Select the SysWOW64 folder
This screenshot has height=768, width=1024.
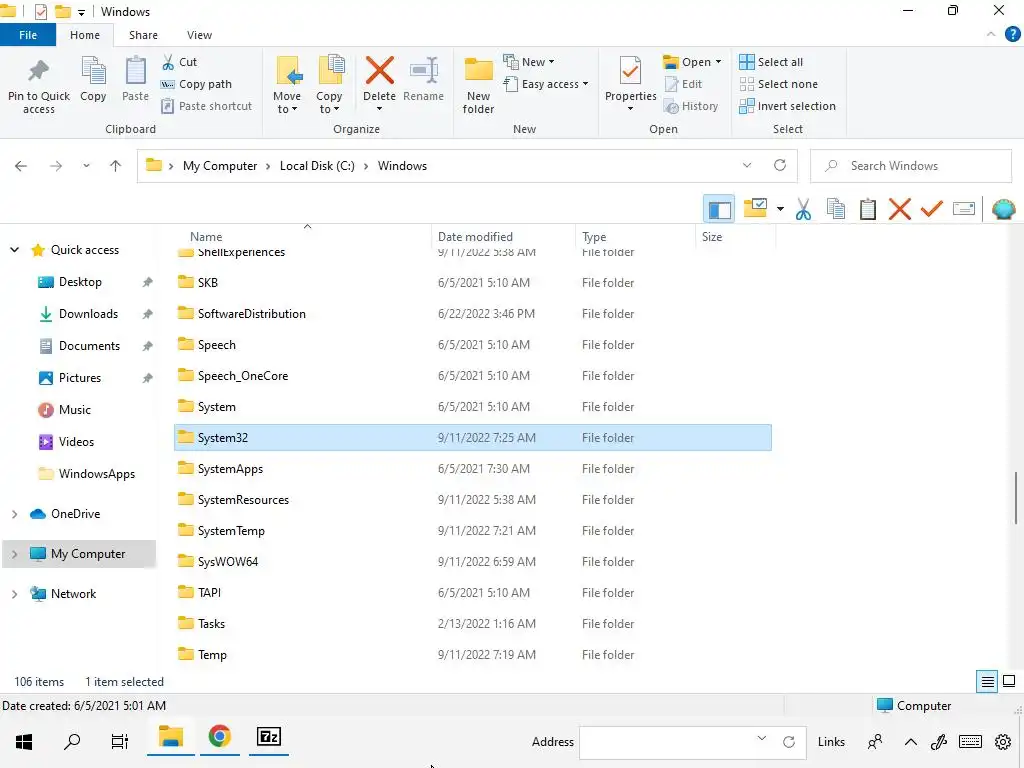point(473,562)
